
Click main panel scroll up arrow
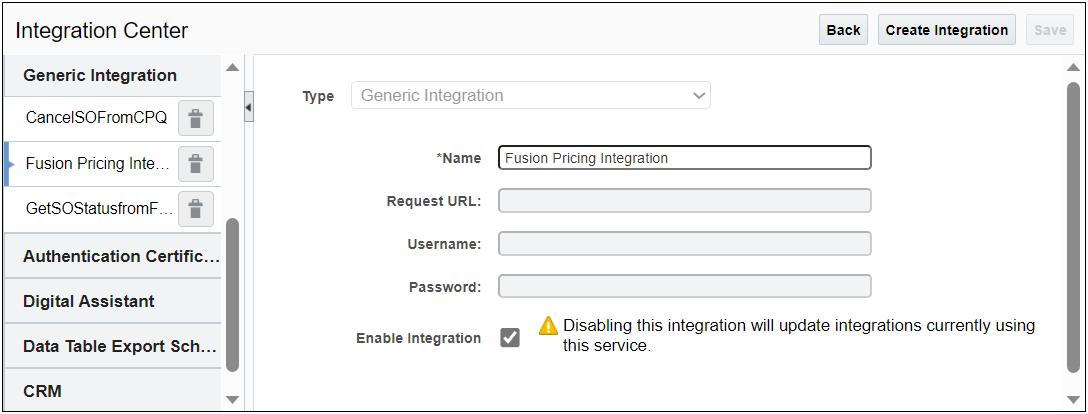point(1074,68)
